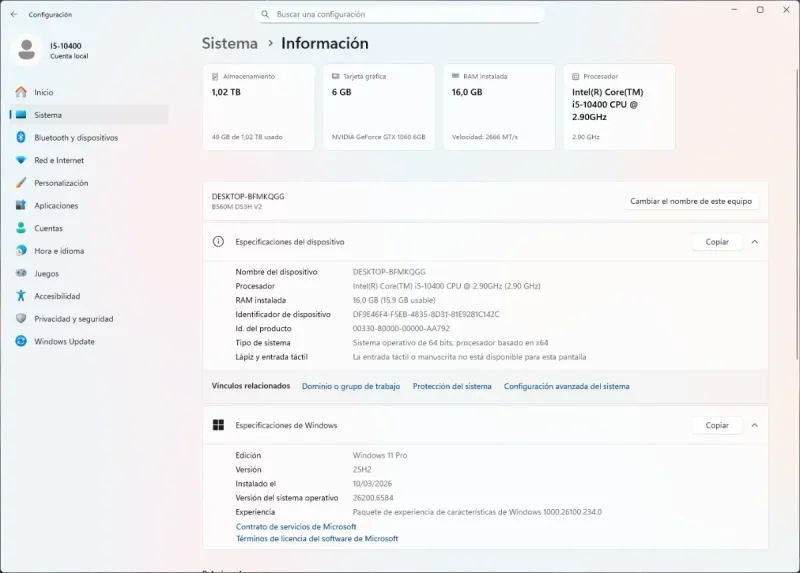Image resolution: width=800 pixels, height=573 pixels.
Task: Click the user account avatar
Action: click(27, 50)
